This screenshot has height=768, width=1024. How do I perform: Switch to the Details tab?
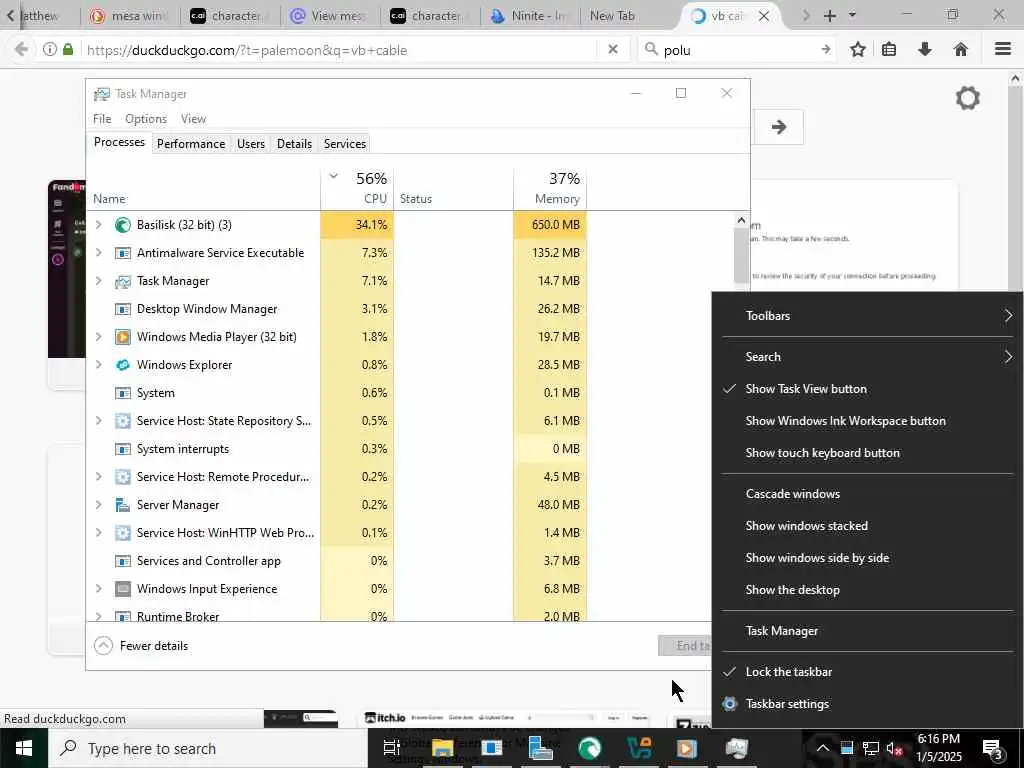tap(294, 144)
